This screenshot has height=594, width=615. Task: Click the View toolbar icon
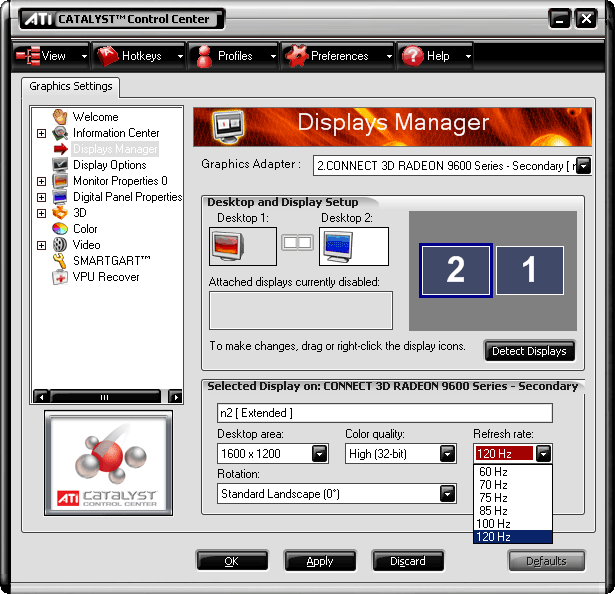coord(28,55)
